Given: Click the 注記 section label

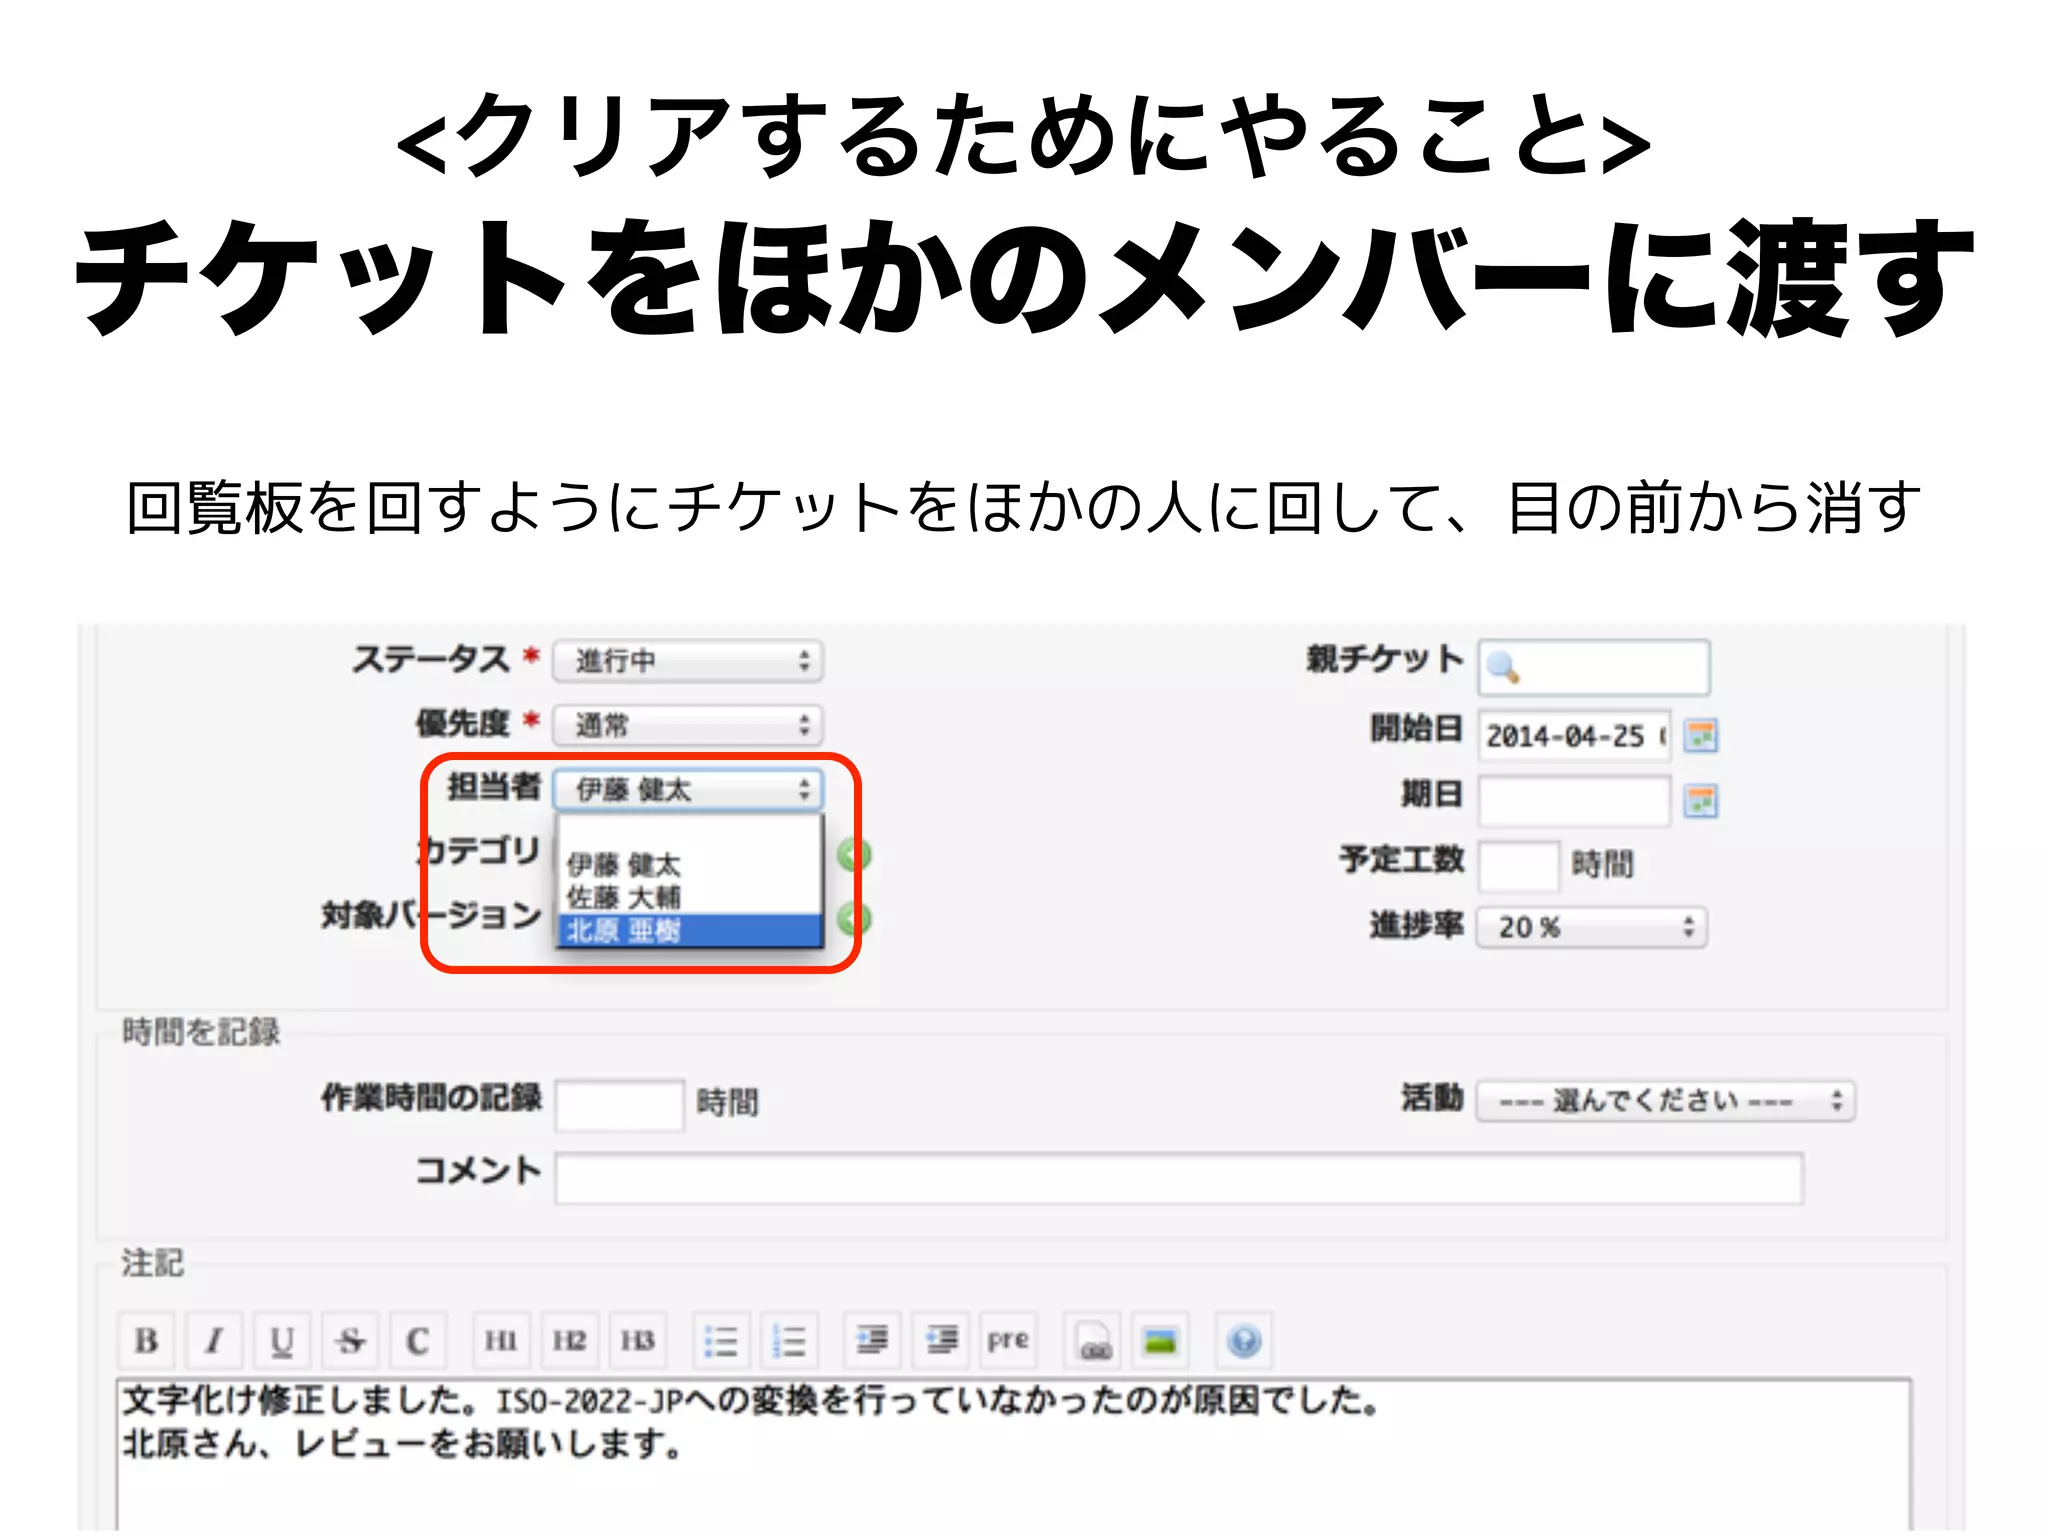Looking at the screenshot, I should [153, 1263].
